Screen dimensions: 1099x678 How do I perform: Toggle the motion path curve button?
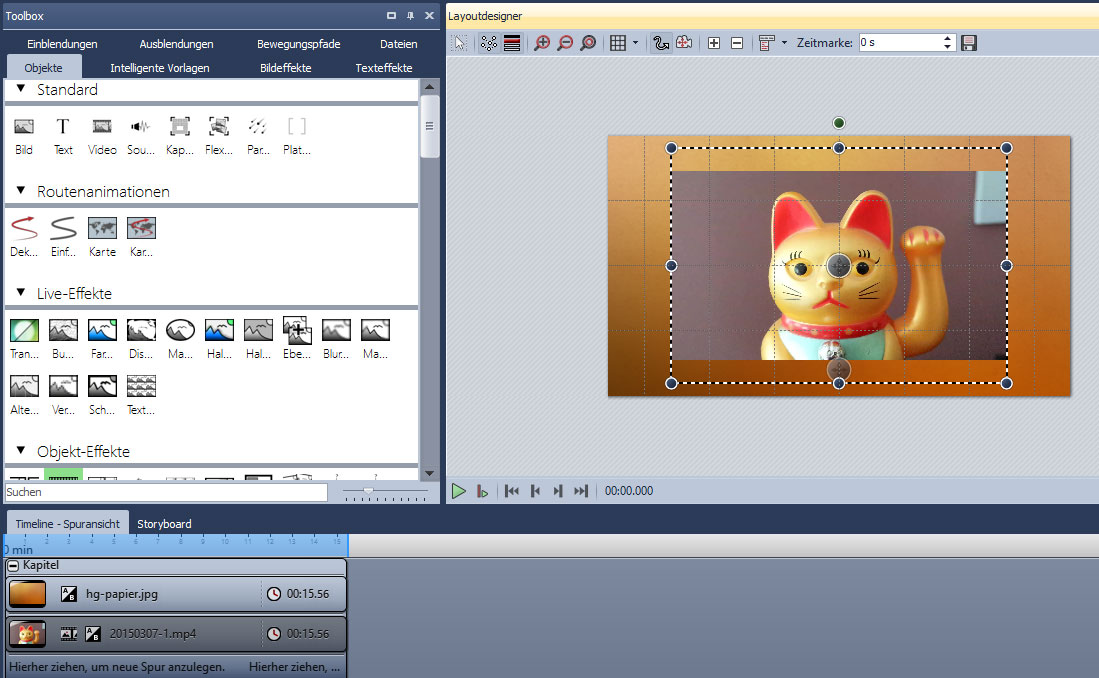[661, 43]
